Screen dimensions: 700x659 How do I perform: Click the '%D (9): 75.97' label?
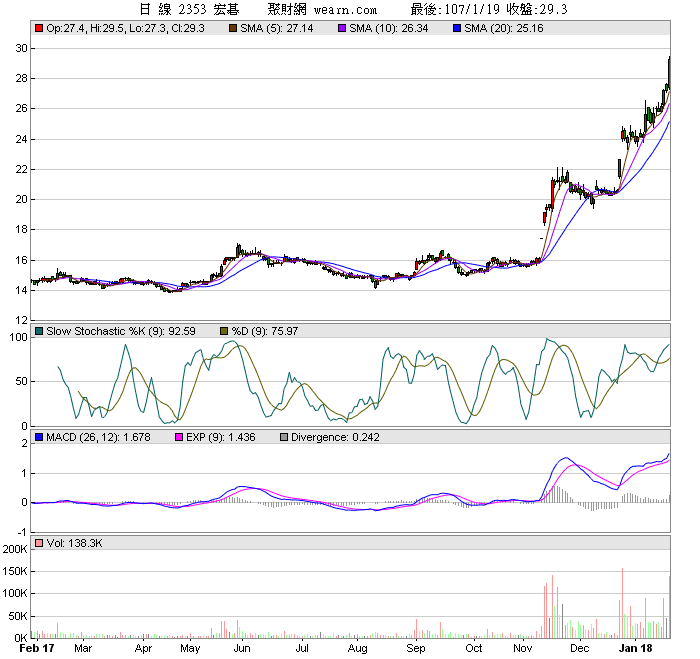[265, 331]
